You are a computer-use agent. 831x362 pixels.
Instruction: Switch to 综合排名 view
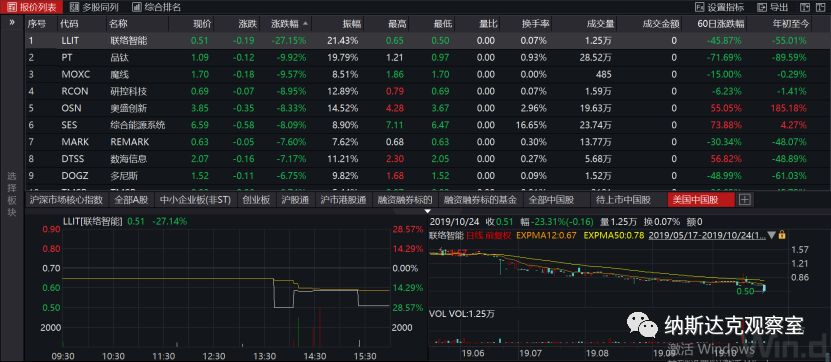click(x=156, y=7)
